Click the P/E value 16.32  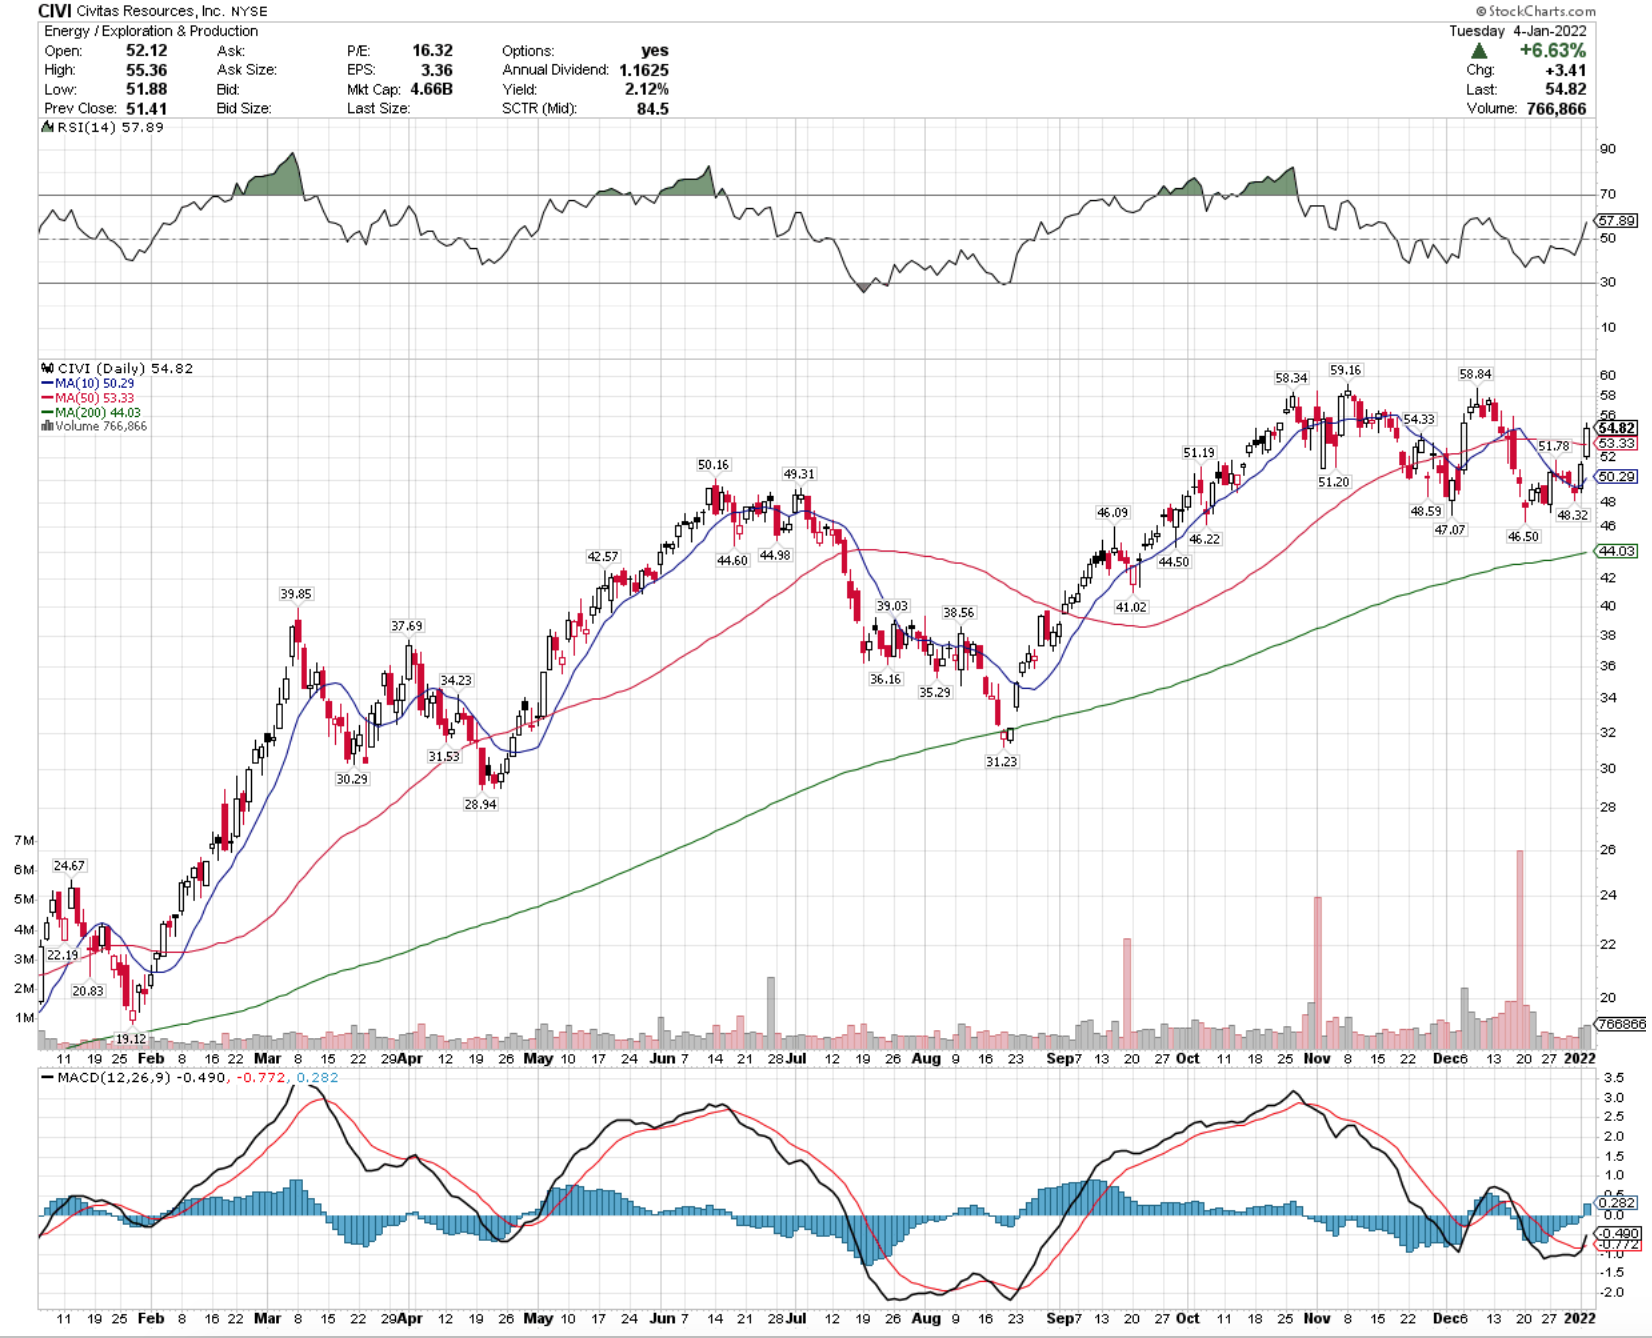(x=433, y=50)
